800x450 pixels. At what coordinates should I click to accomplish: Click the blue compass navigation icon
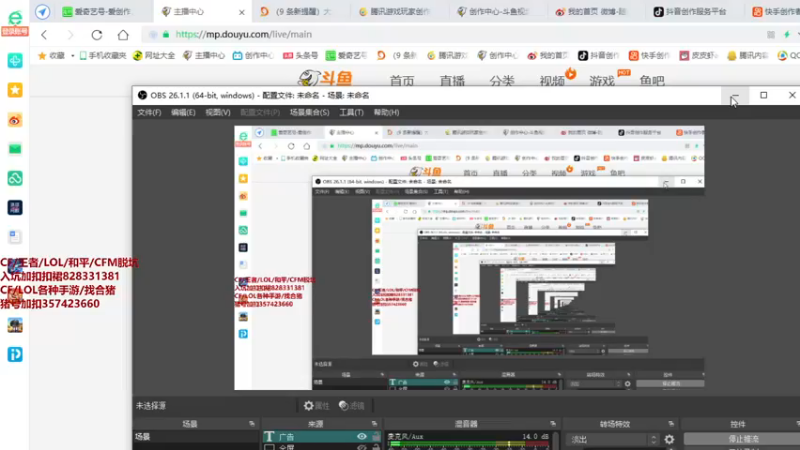click(43, 11)
